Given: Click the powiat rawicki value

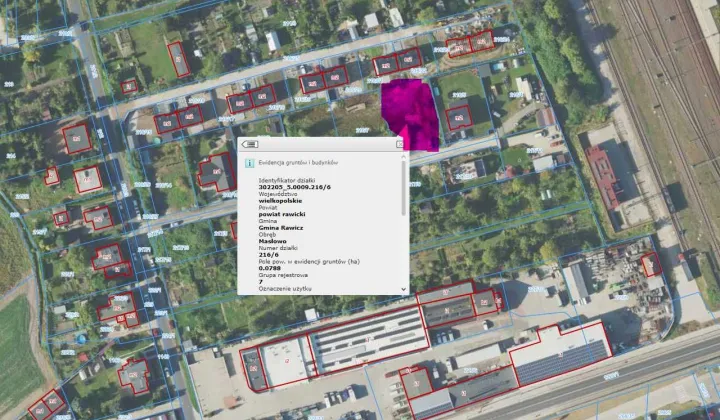Looking at the screenshot, I should [x=281, y=214].
